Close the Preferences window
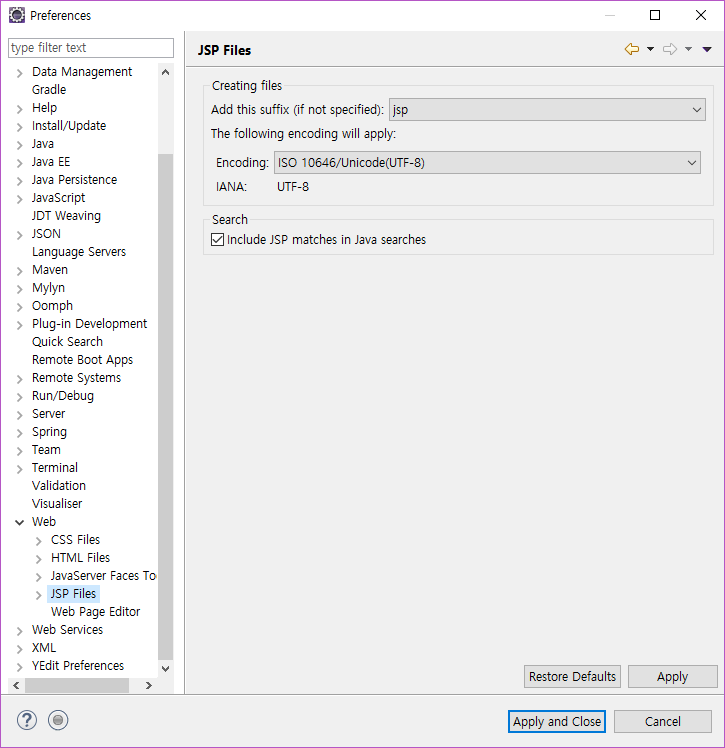Image resolution: width=725 pixels, height=748 pixels. pos(701,15)
